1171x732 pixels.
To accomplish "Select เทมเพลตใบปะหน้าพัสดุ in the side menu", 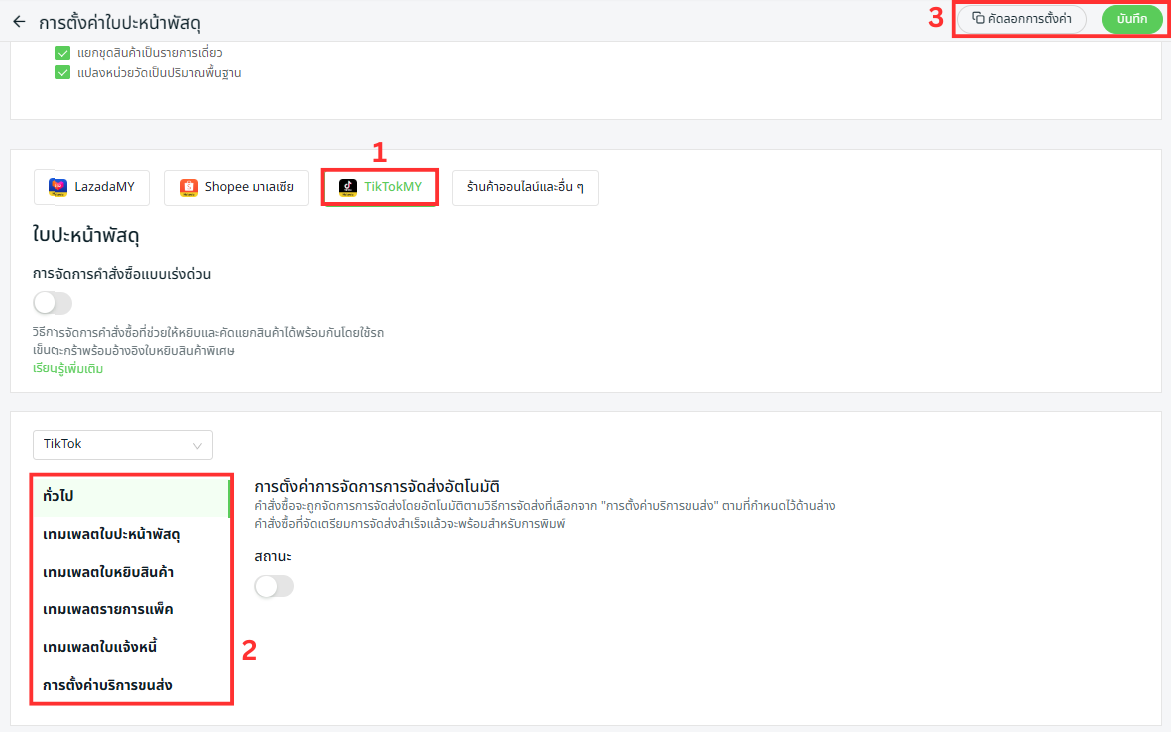I will point(112,535).
